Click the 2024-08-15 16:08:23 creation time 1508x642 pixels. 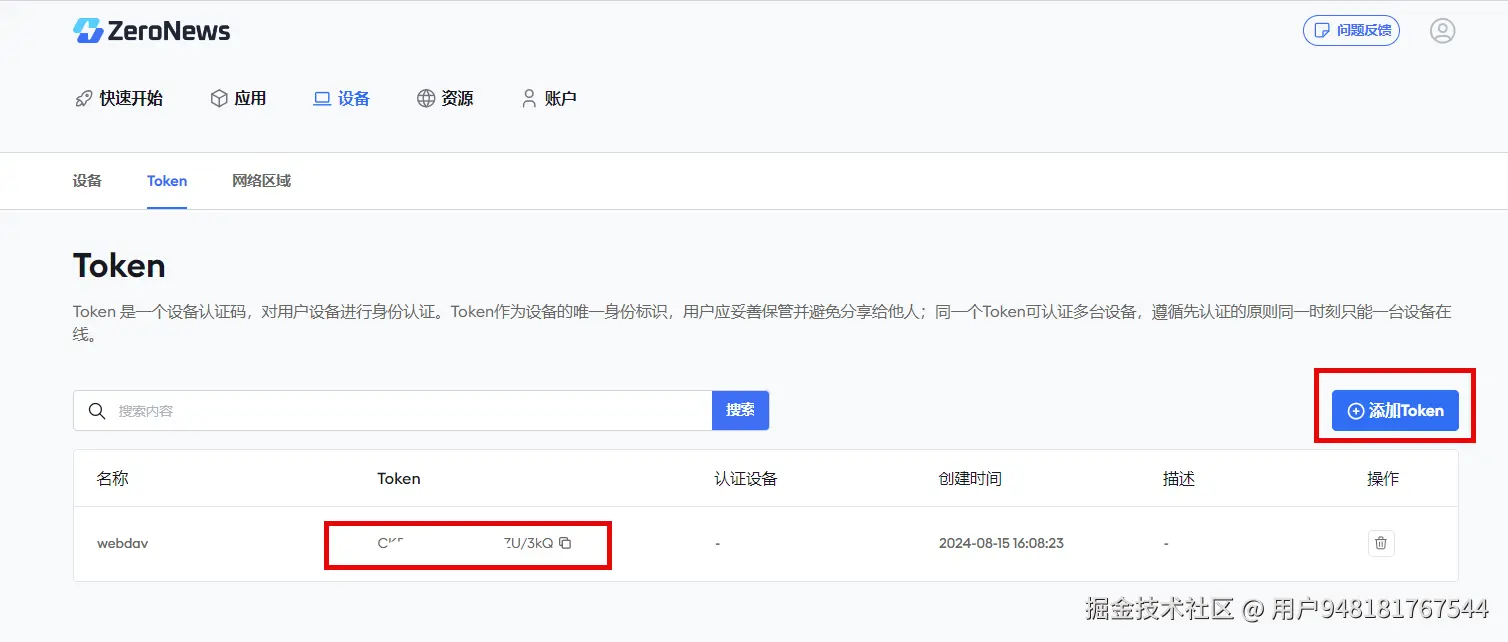coord(1001,543)
